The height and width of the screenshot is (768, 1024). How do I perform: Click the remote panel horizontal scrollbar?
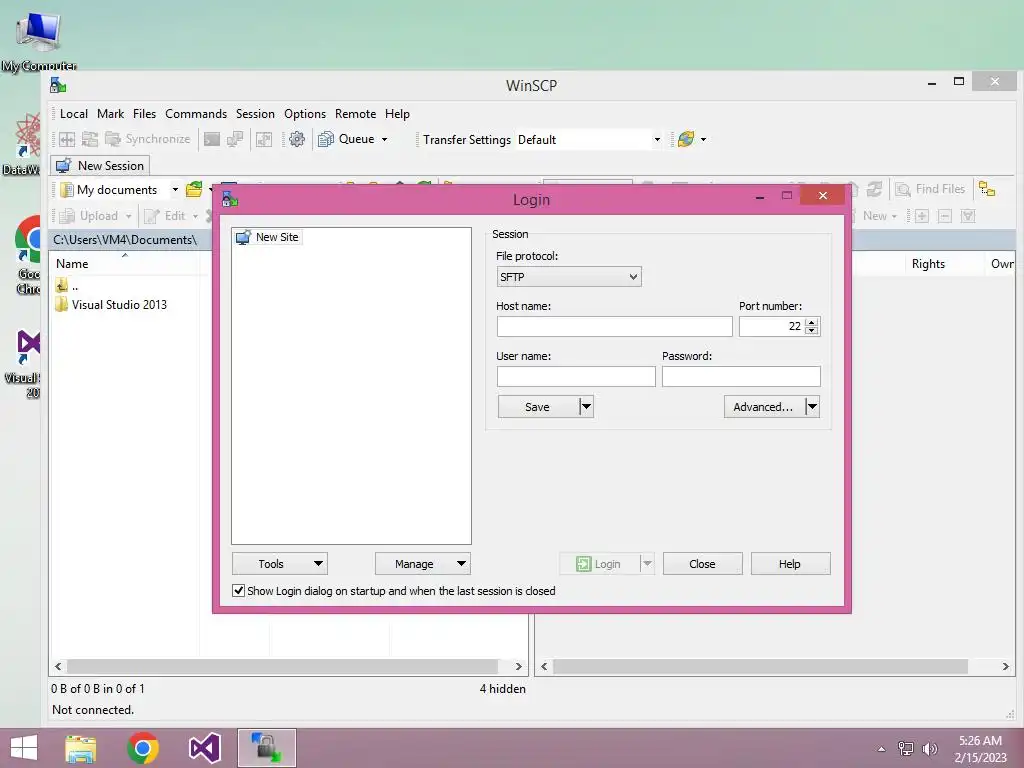(760, 666)
